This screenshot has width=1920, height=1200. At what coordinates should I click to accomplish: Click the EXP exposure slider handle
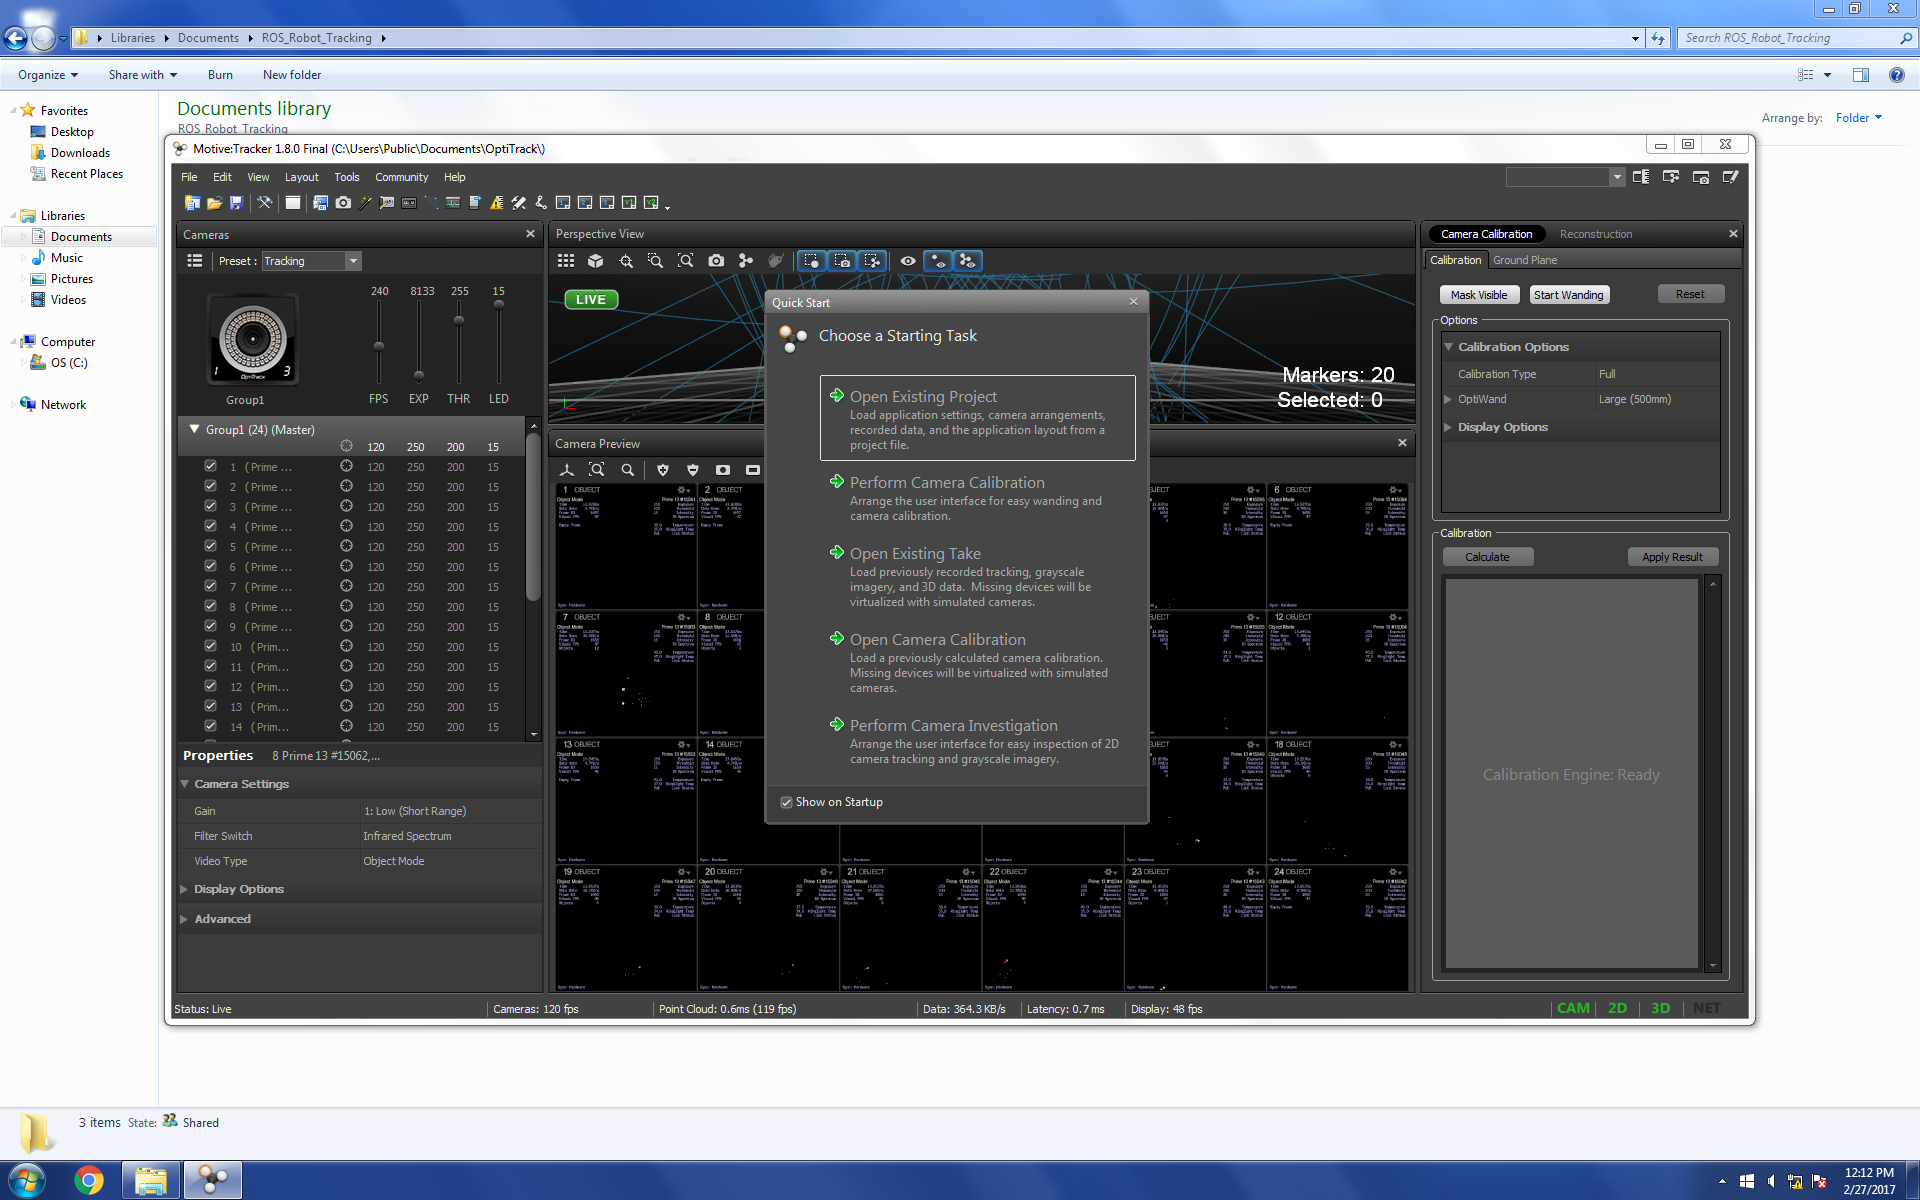pyautogui.click(x=419, y=375)
